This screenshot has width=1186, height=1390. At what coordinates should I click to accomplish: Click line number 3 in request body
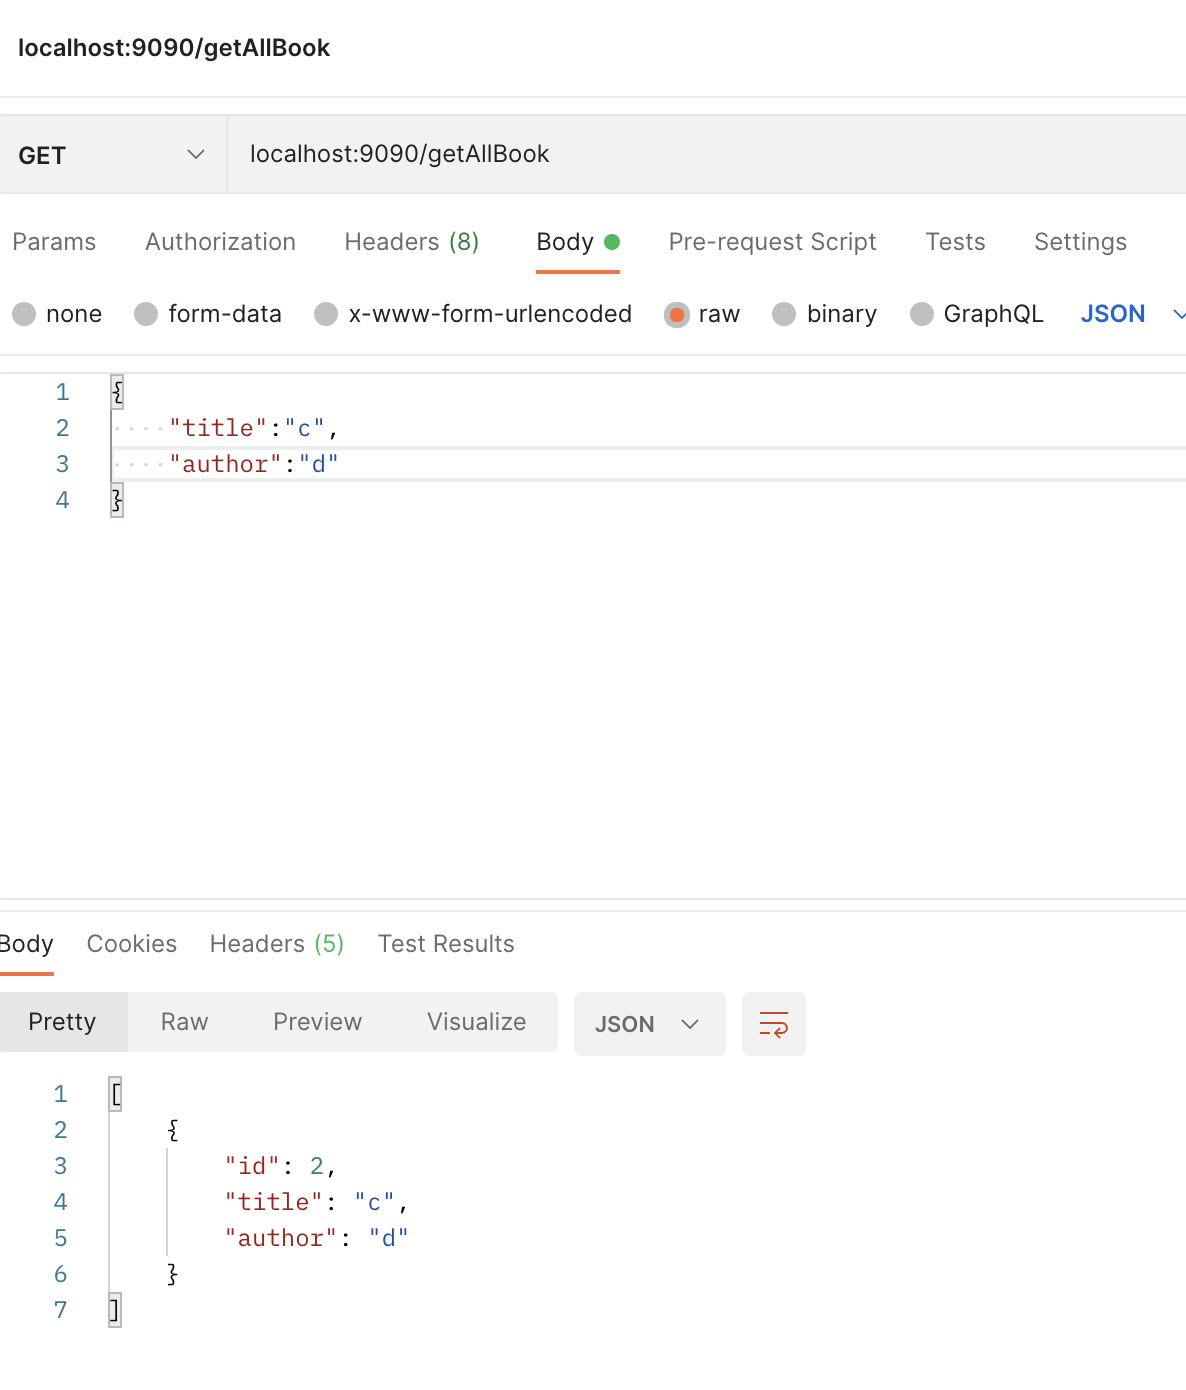62,464
